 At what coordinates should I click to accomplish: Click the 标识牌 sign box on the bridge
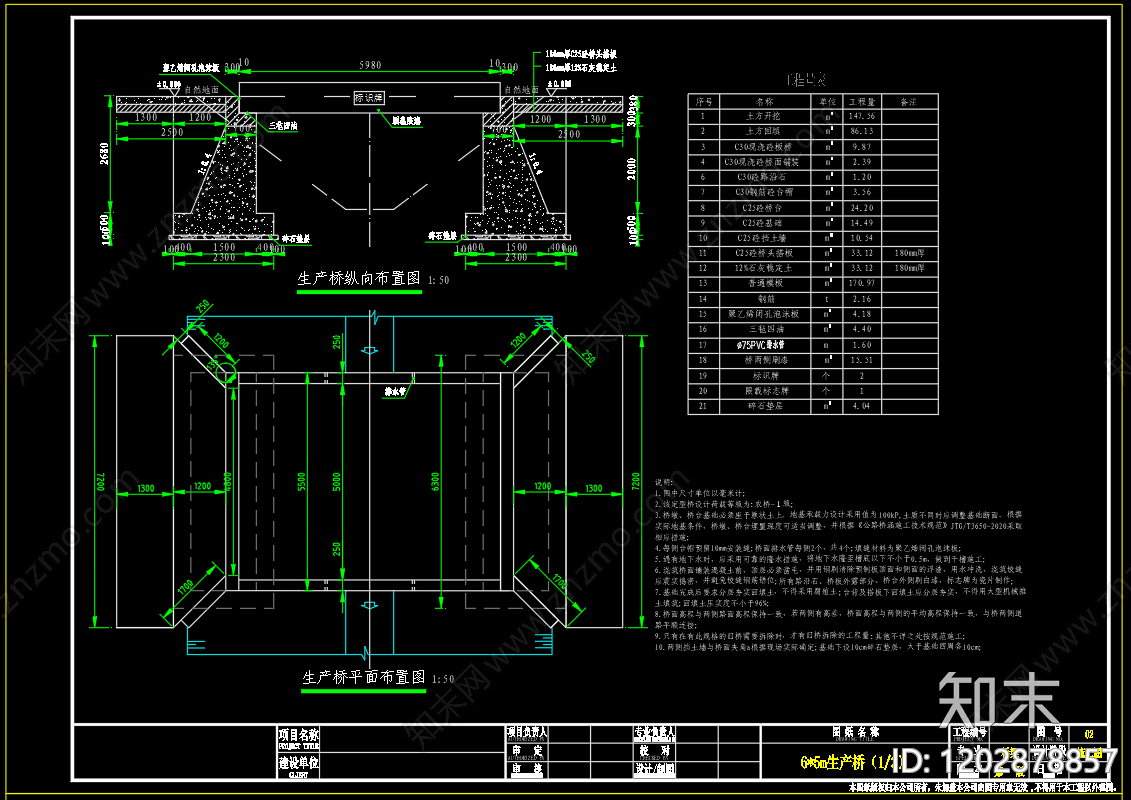pyautogui.click(x=370, y=99)
